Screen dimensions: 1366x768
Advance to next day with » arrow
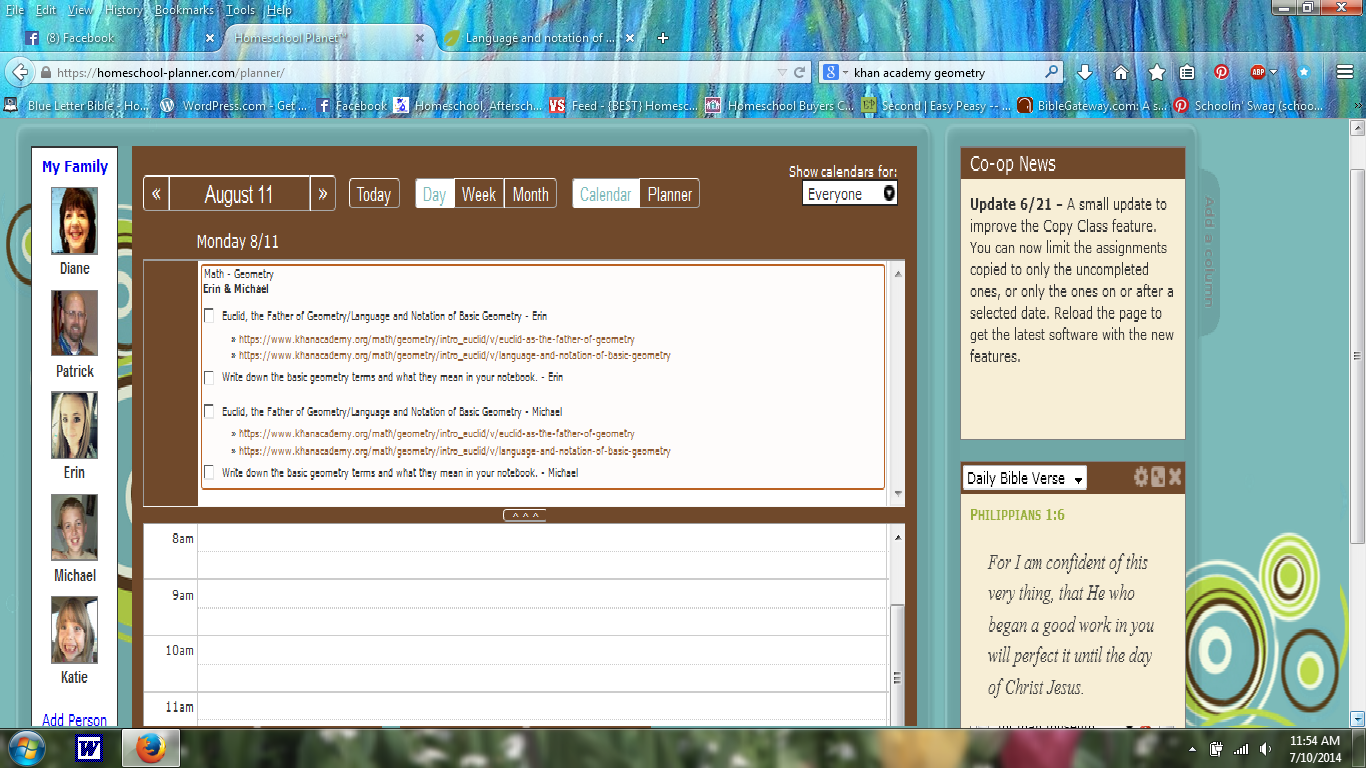click(x=322, y=194)
